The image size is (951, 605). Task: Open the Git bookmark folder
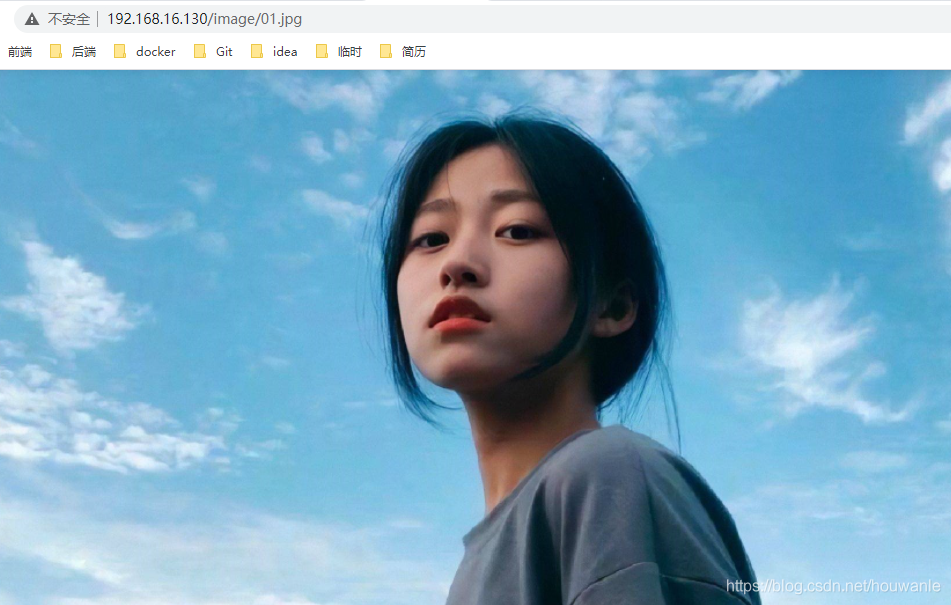pyautogui.click(x=213, y=52)
